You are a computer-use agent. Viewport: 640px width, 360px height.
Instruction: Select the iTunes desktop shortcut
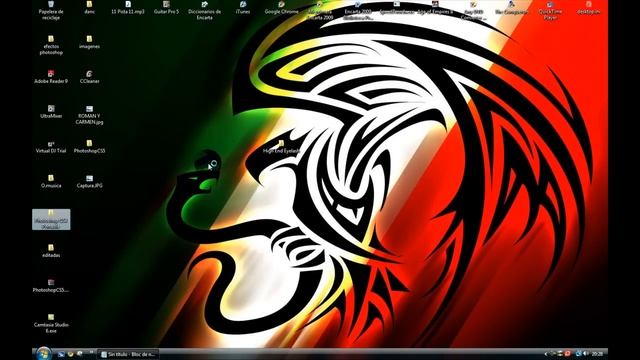[243, 8]
